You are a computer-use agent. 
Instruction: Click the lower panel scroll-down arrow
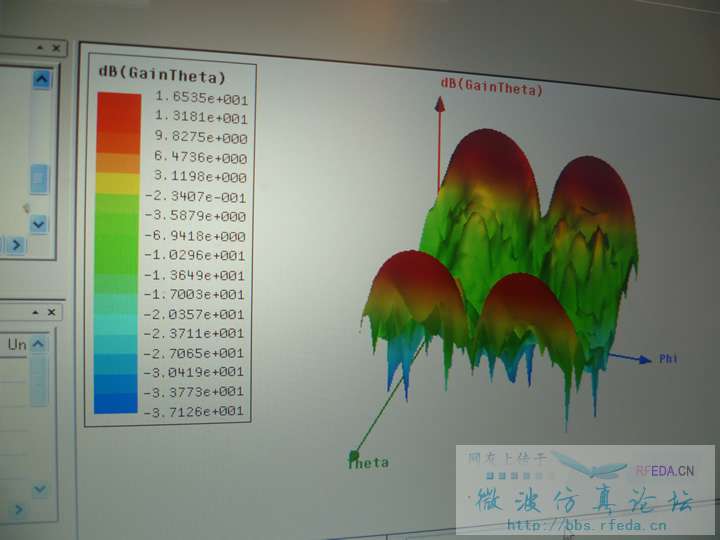click(x=39, y=489)
